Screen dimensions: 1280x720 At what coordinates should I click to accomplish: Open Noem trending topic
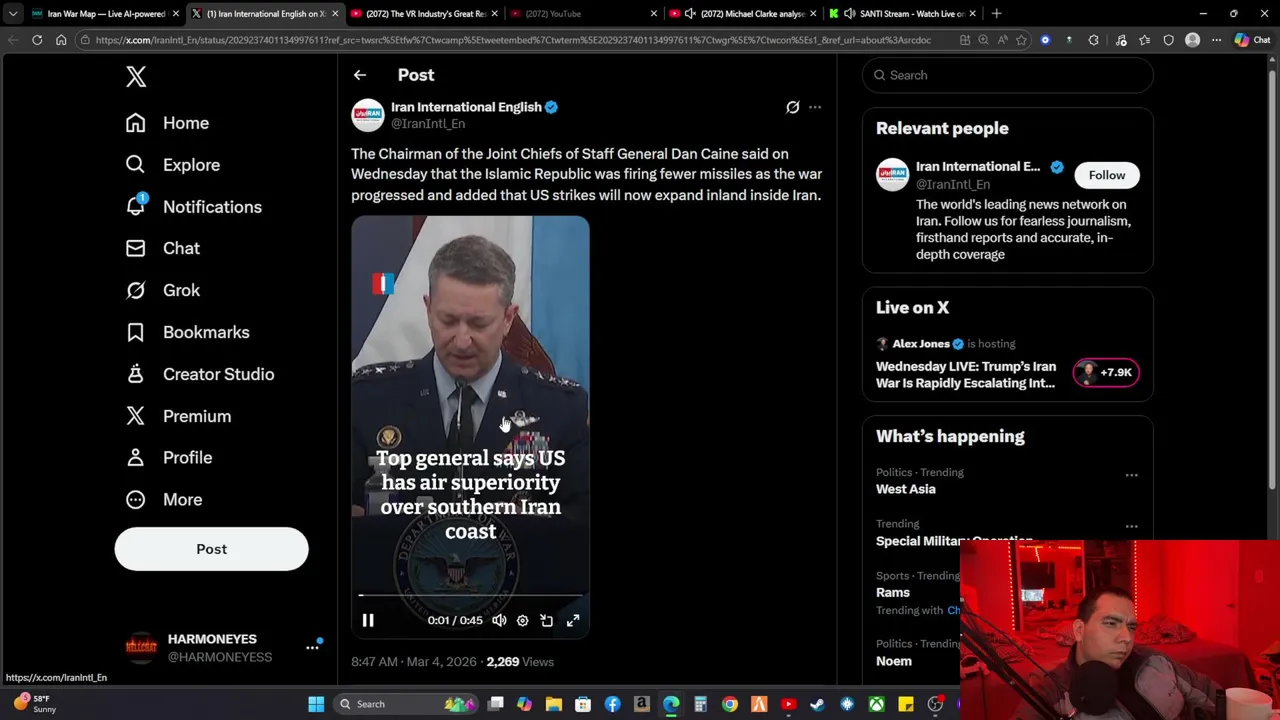(x=894, y=661)
